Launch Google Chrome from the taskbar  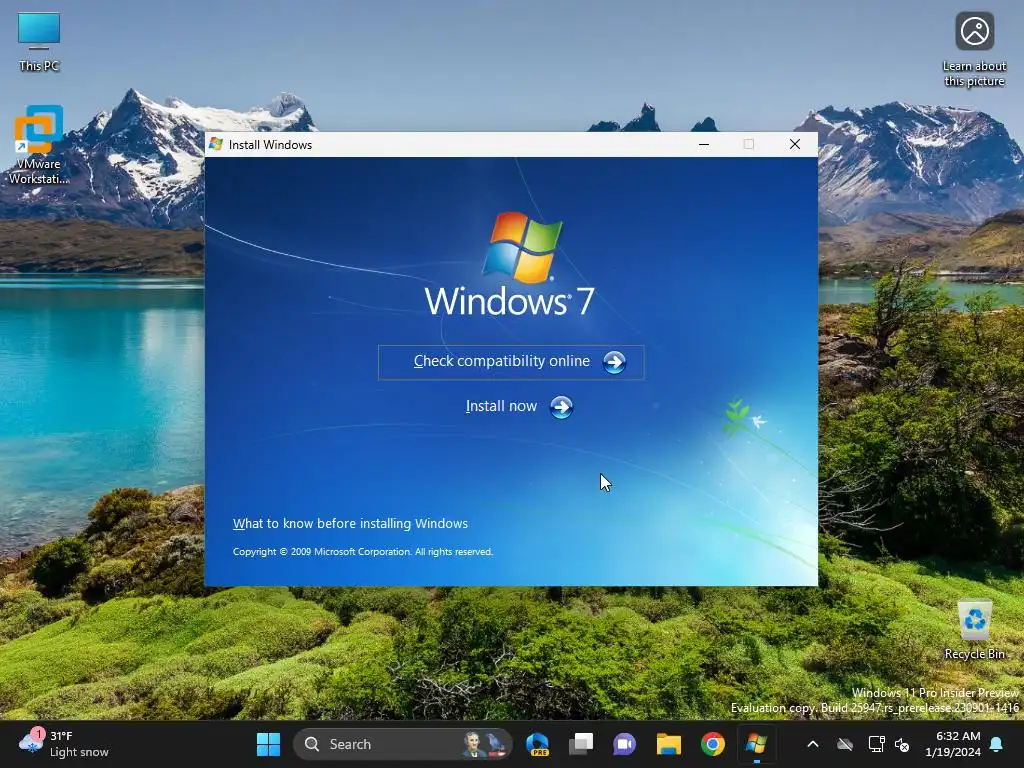[712, 744]
